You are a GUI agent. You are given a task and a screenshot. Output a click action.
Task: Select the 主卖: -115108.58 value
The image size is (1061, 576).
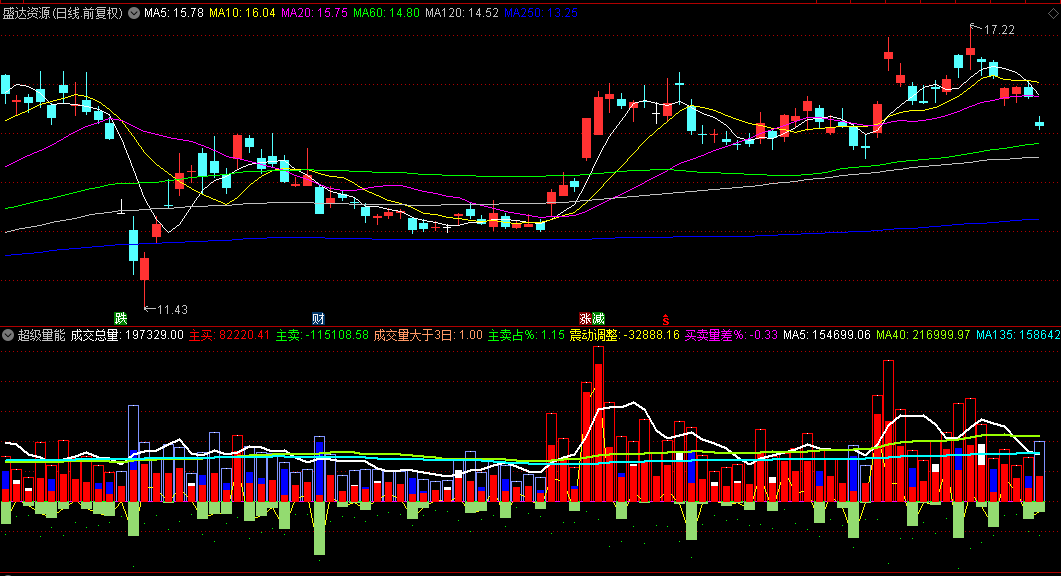click(322, 335)
